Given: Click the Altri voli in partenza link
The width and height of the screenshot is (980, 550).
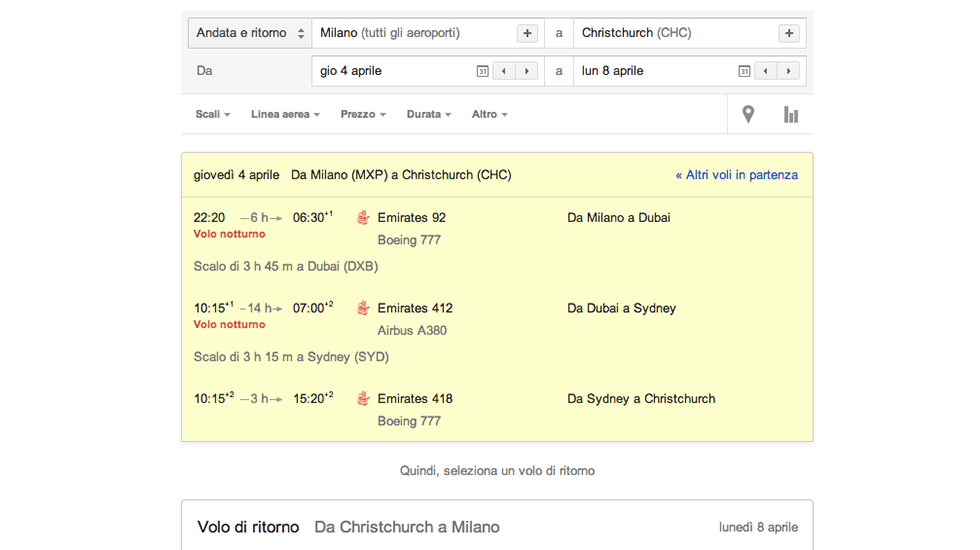Looking at the screenshot, I should [736, 175].
